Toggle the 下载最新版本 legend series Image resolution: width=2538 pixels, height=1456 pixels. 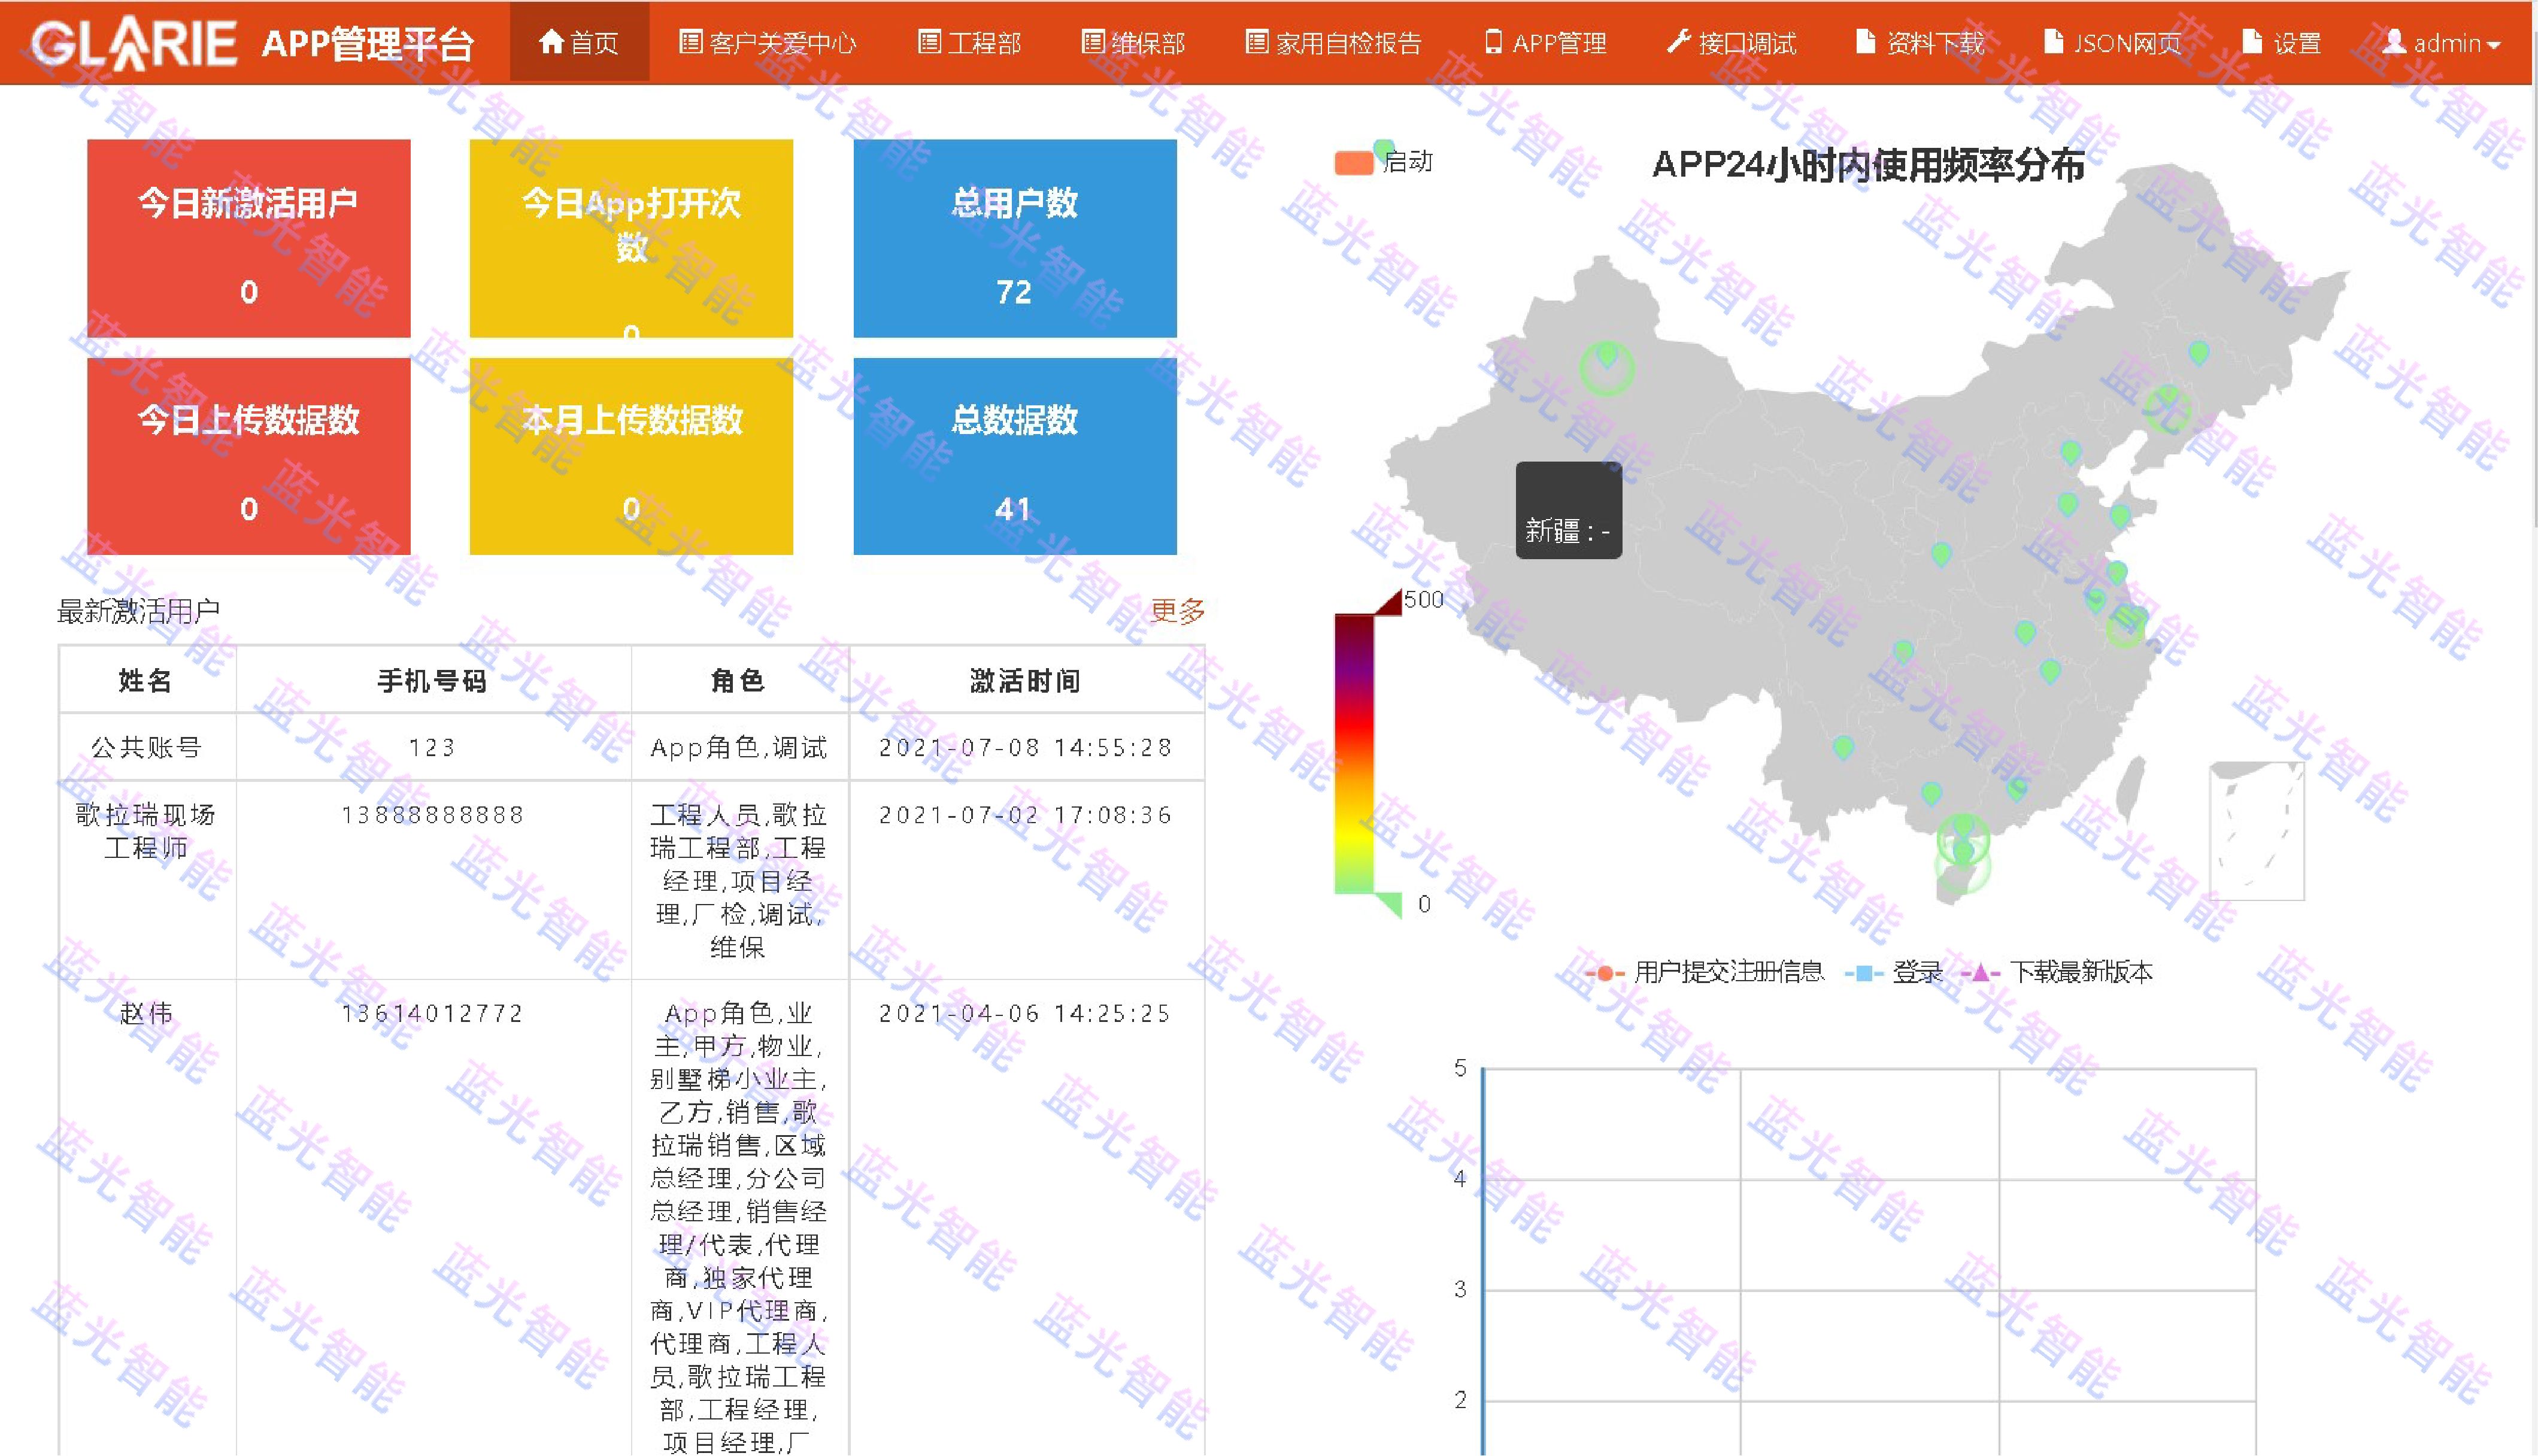coord(2057,972)
